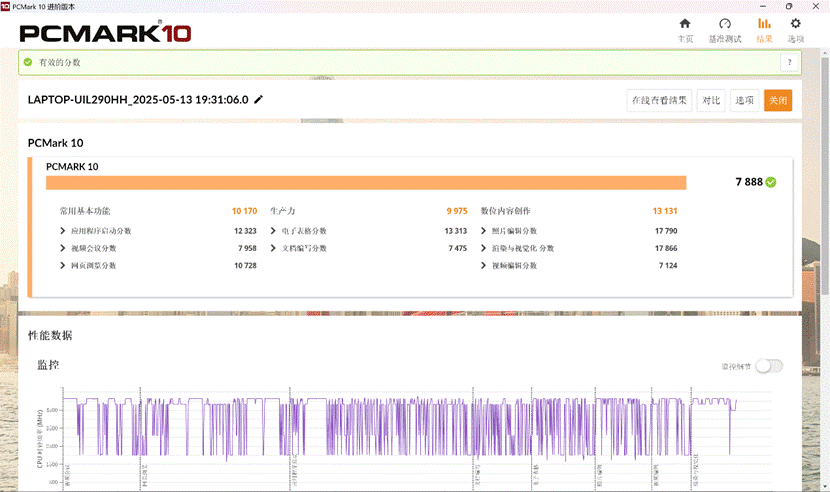The image size is (830, 492).
Task: Click score value 7 475
Action: (x=458, y=248)
